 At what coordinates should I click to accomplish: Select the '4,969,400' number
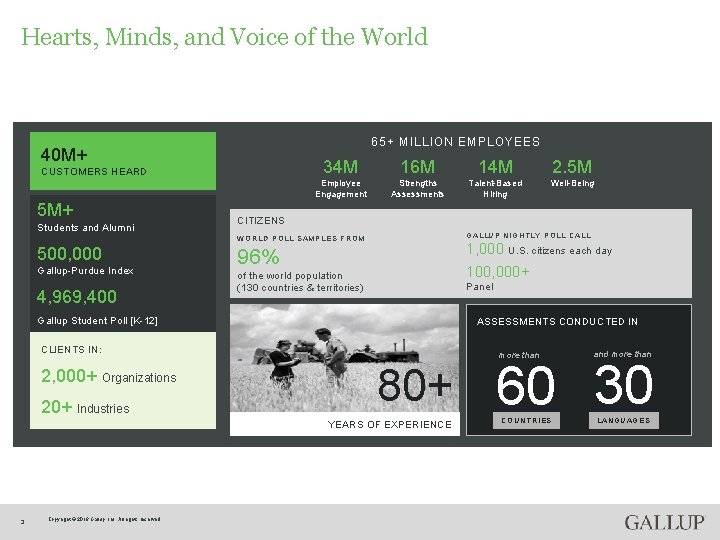tap(77, 297)
